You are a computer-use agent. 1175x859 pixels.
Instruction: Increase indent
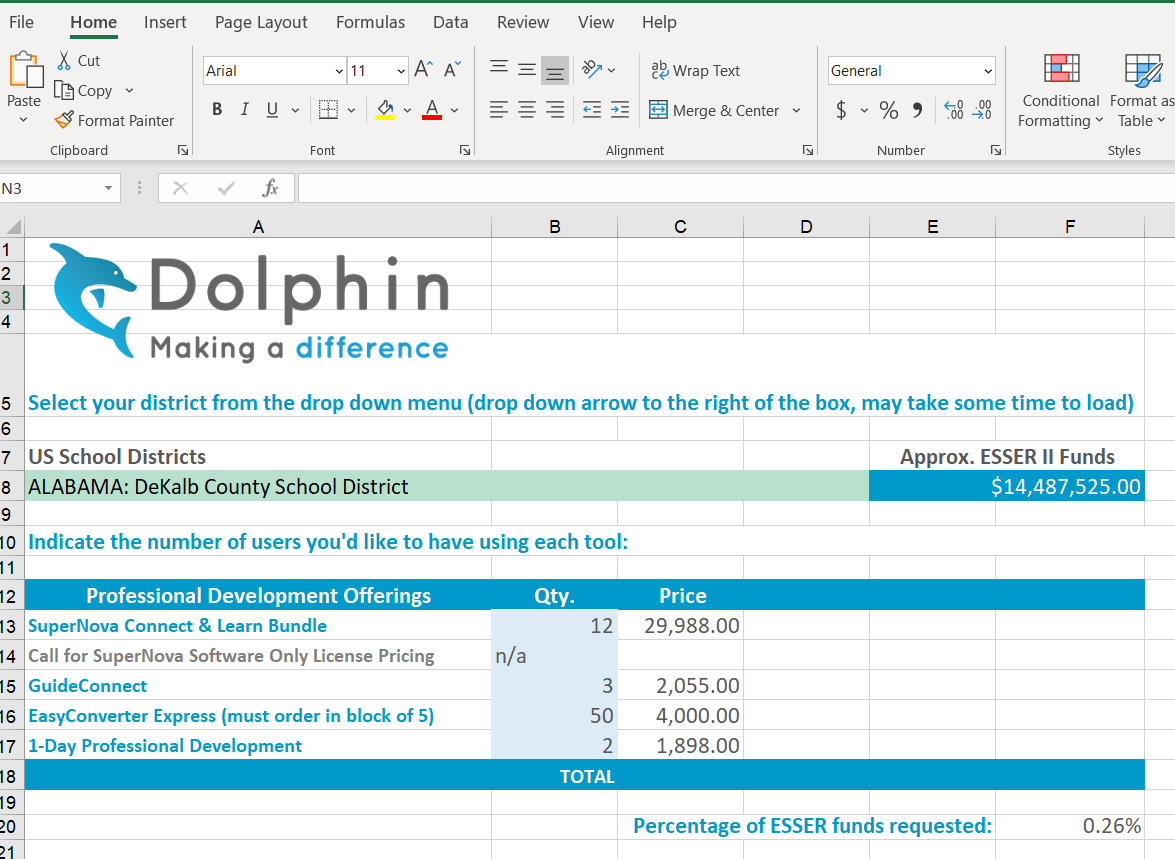pyautogui.click(x=620, y=110)
